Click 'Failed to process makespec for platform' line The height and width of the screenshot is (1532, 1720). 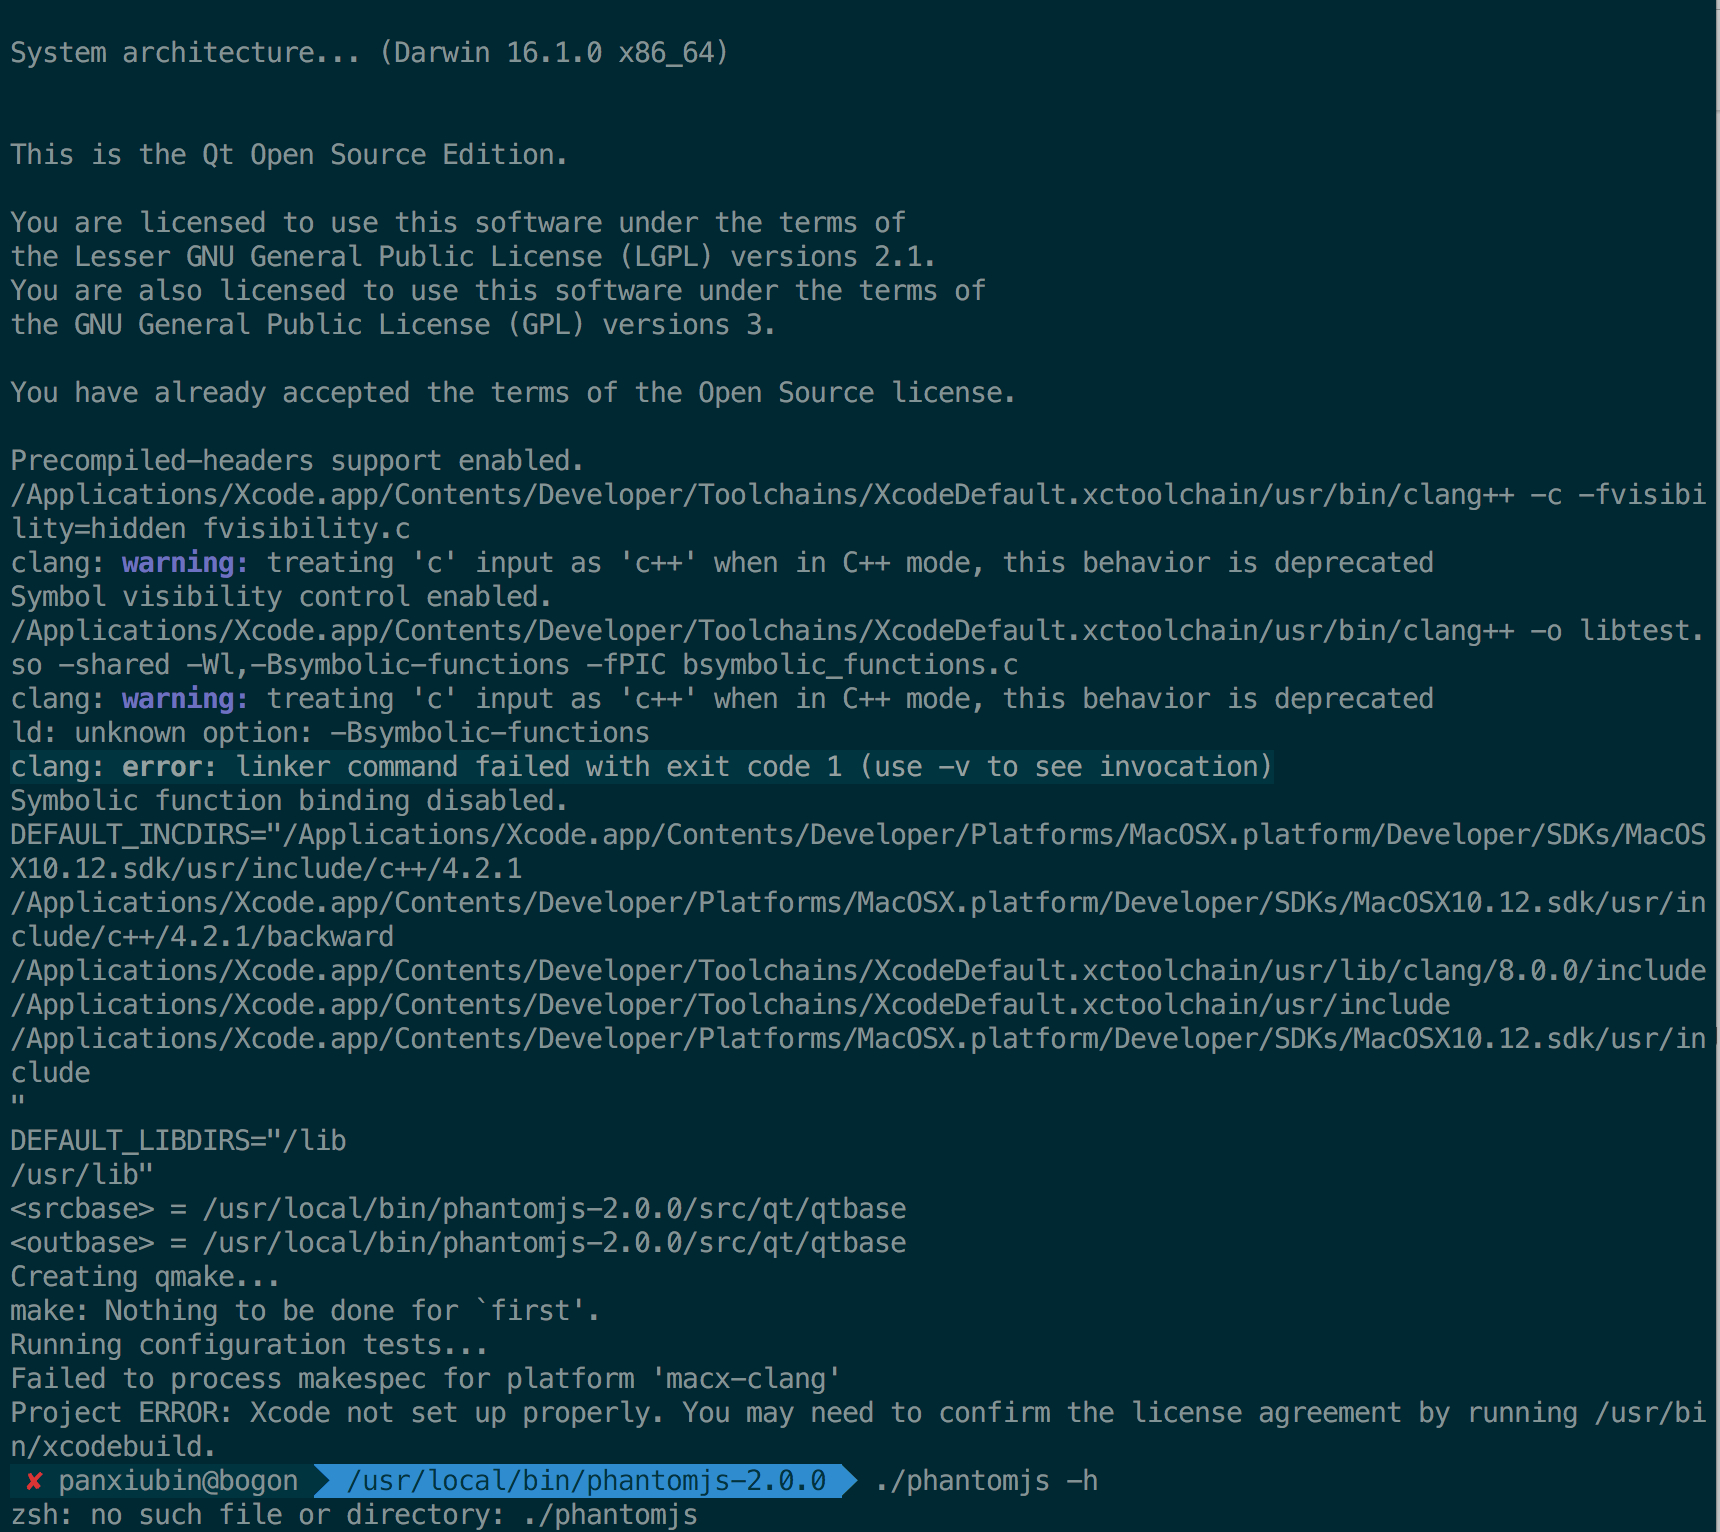[425, 1379]
